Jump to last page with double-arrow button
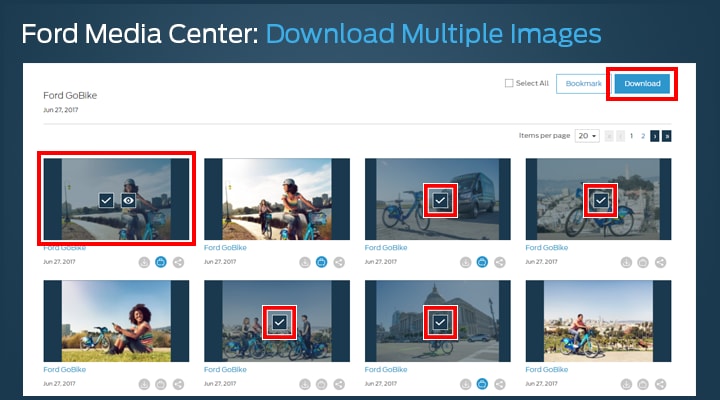 (667, 136)
